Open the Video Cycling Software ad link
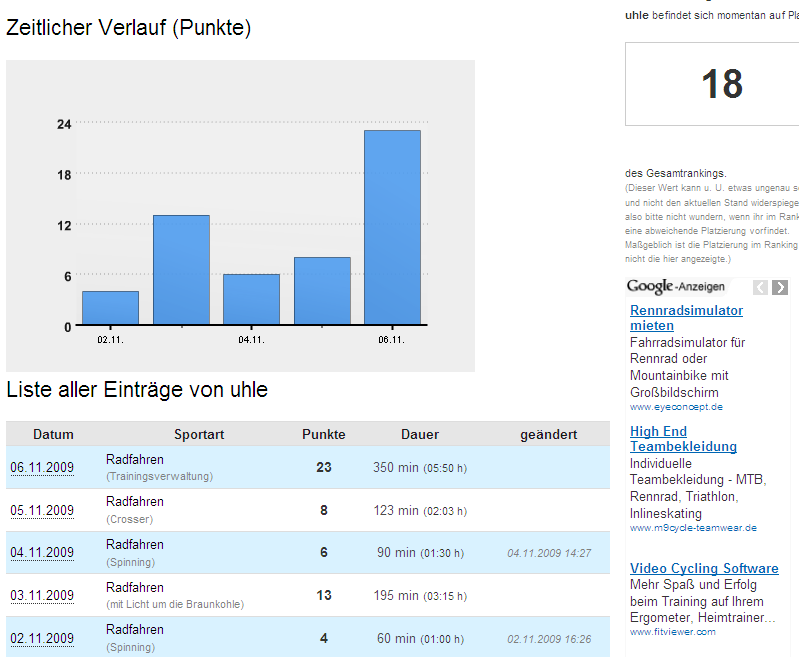The height and width of the screenshot is (657, 799). (x=704, y=568)
